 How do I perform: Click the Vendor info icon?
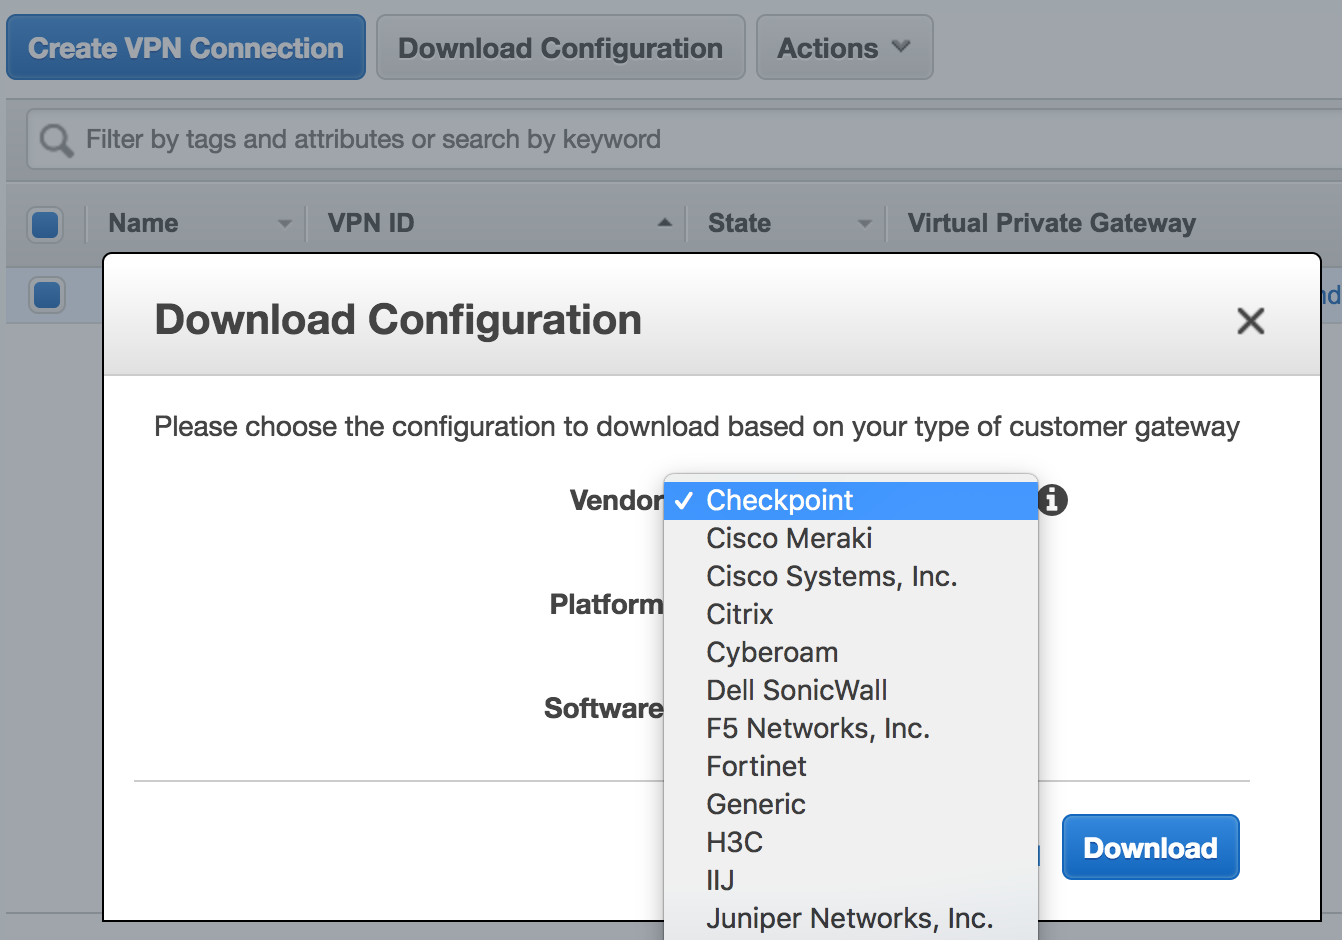[1052, 500]
